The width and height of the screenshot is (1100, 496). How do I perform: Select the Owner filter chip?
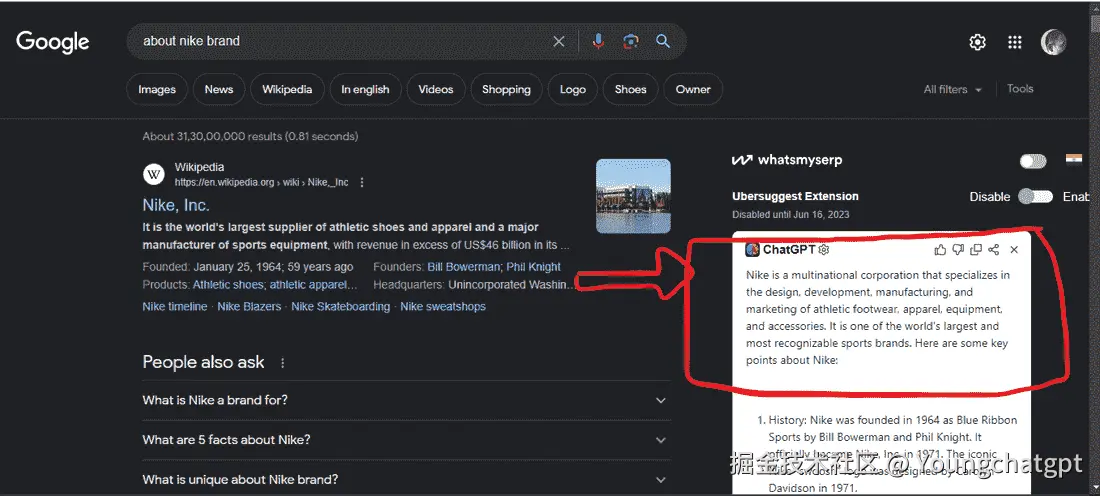tap(693, 89)
